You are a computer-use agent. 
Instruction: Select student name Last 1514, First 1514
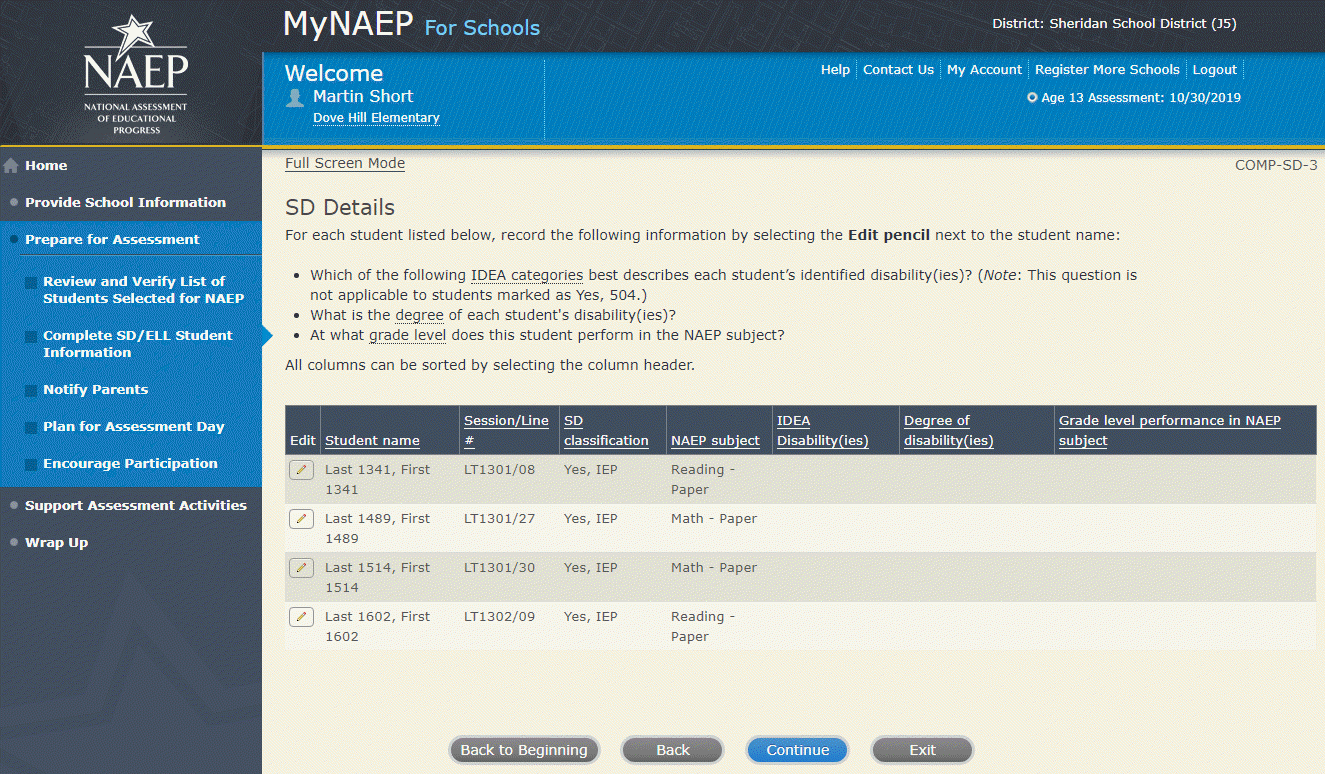(x=377, y=578)
